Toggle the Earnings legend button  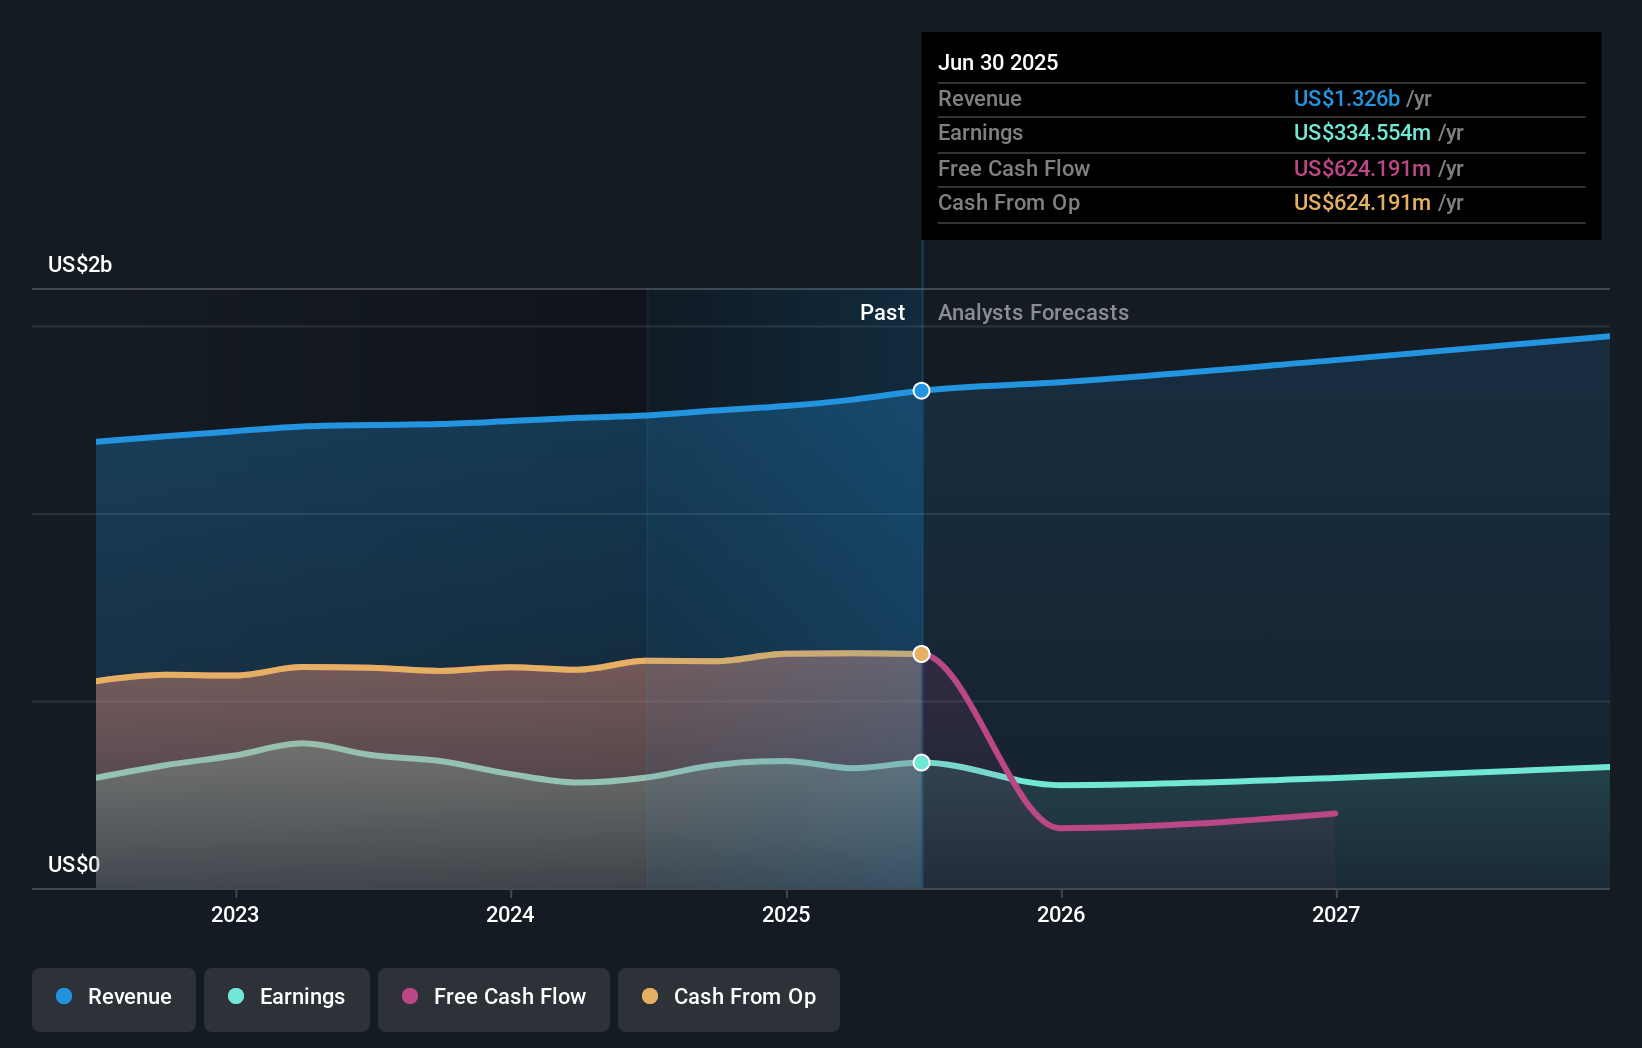[287, 999]
